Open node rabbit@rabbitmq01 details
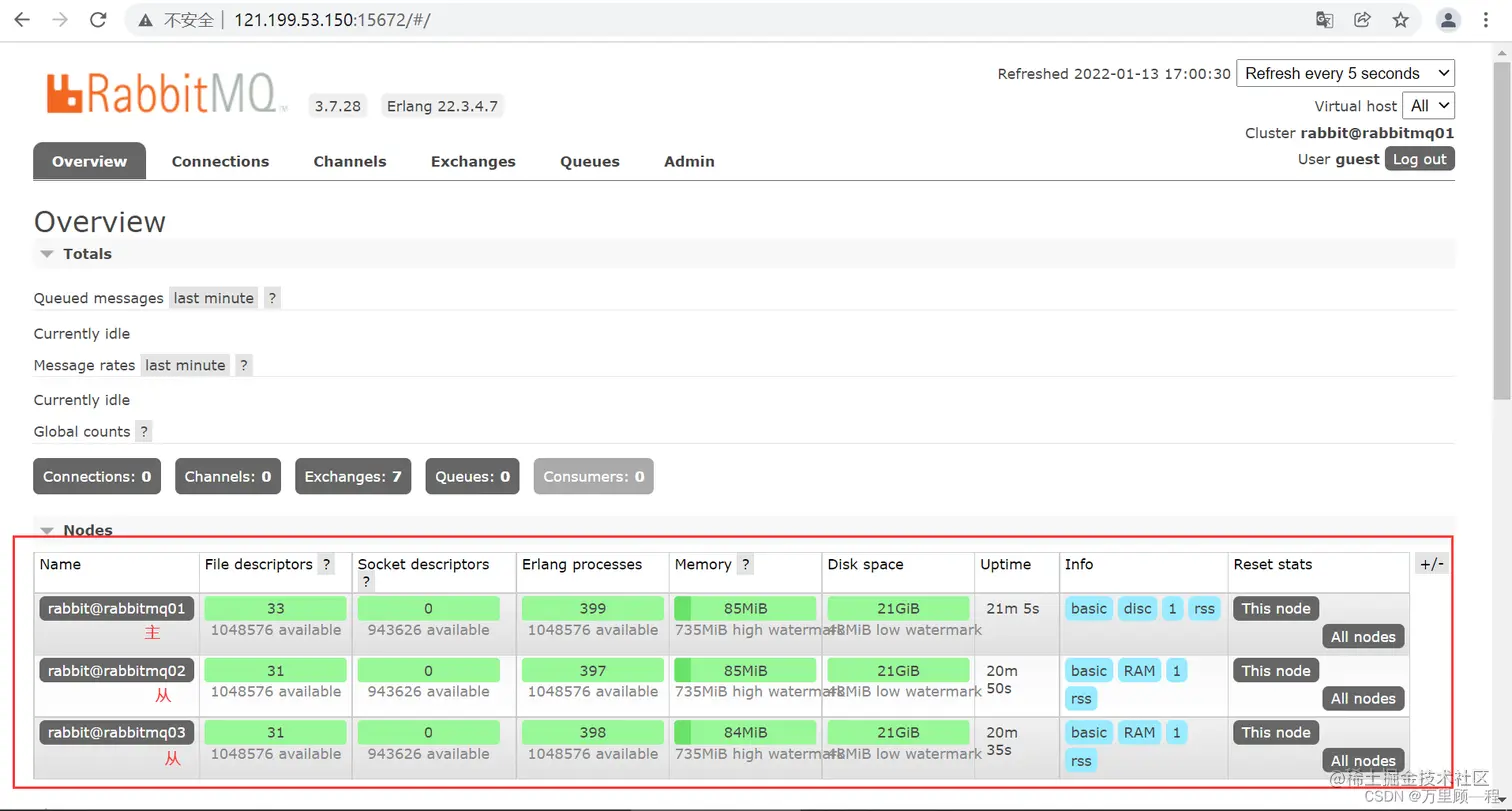This screenshot has height=811, width=1512. pos(117,608)
